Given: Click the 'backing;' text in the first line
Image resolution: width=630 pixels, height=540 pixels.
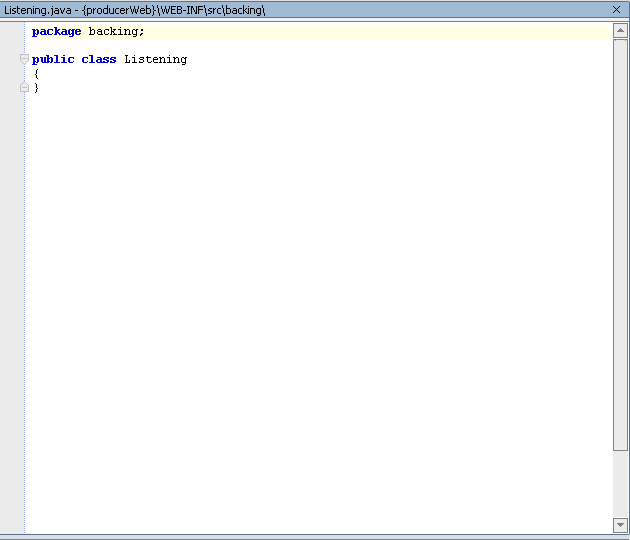Looking at the screenshot, I should (x=116, y=31).
